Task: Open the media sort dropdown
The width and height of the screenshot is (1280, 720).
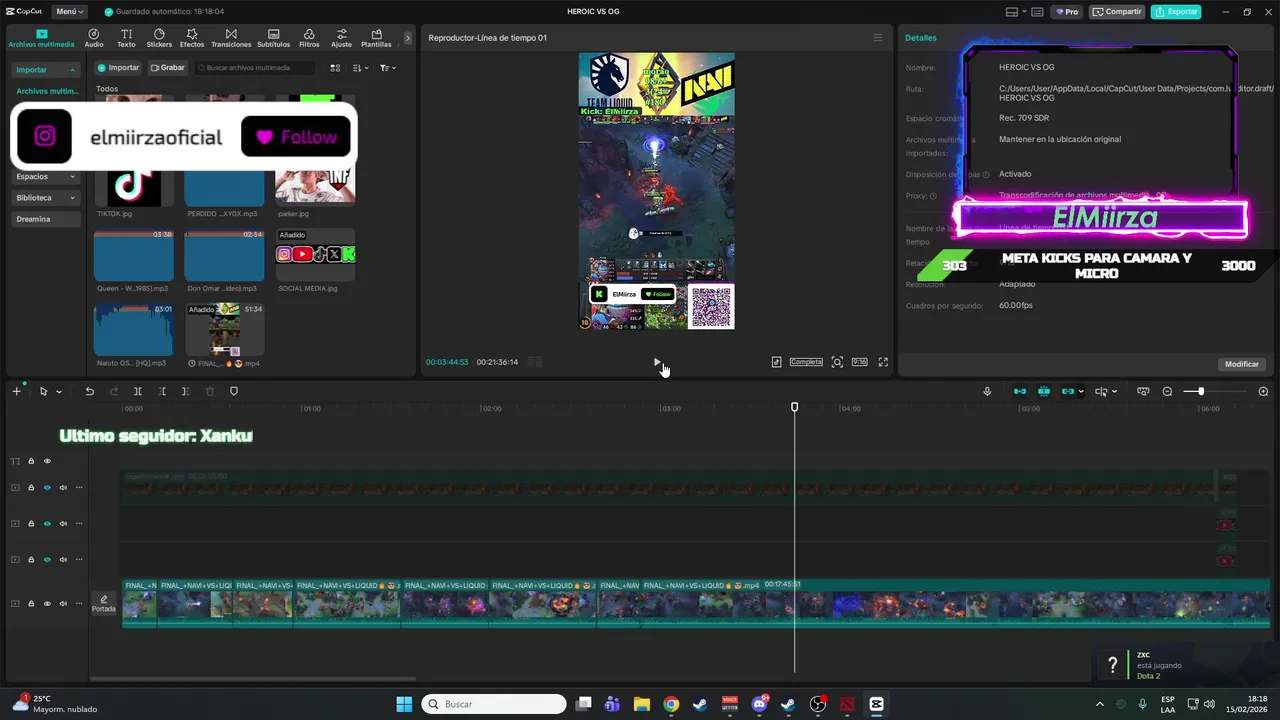Action: (361, 68)
